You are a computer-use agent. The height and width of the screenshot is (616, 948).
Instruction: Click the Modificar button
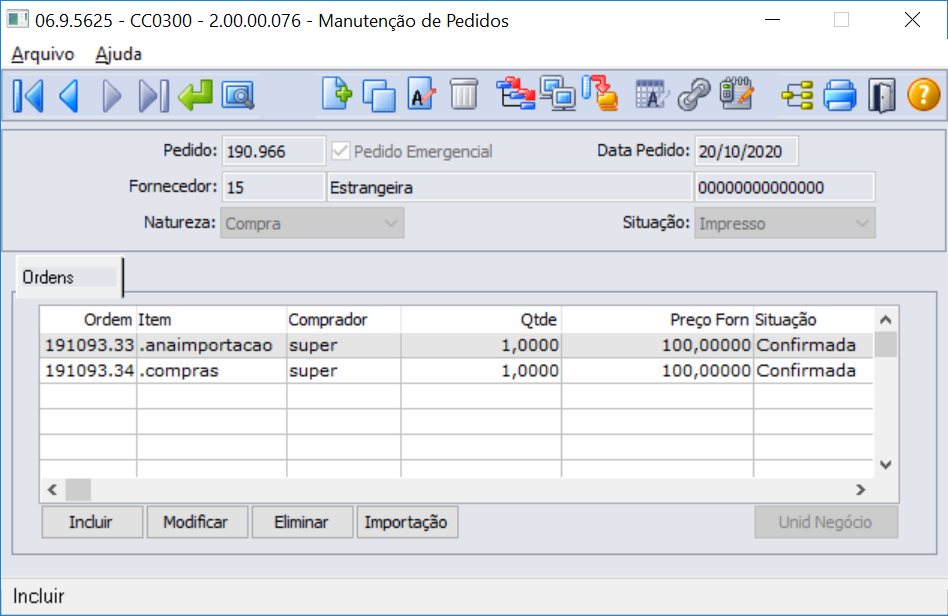click(x=197, y=522)
